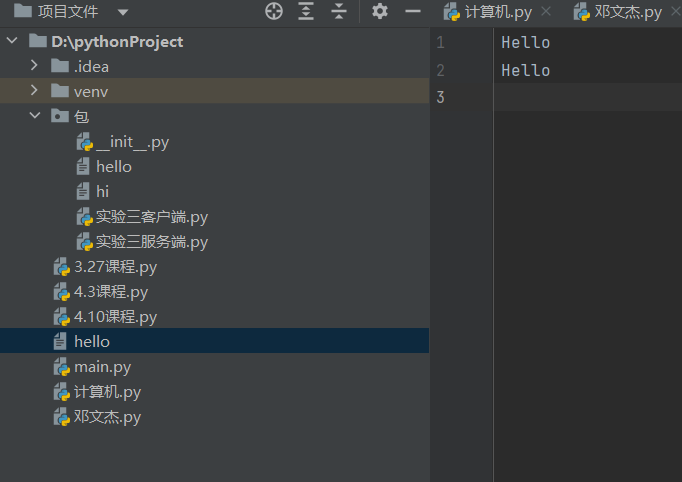The width and height of the screenshot is (682, 482).
Task: Close the 计算机.py editor tab
Action: point(545,12)
